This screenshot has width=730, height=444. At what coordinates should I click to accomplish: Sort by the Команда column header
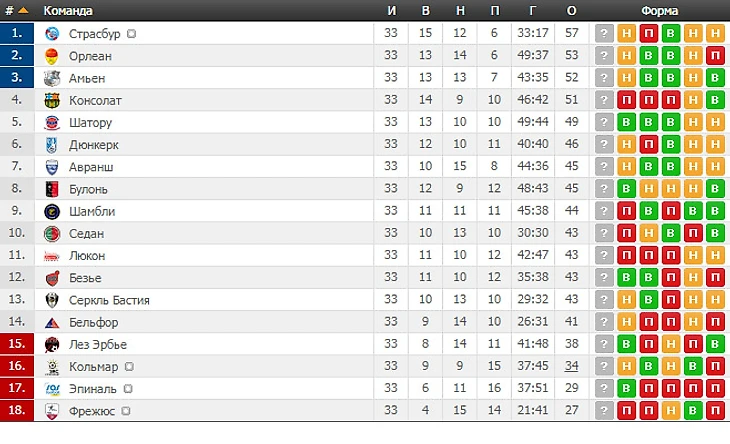[x=68, y=10]
